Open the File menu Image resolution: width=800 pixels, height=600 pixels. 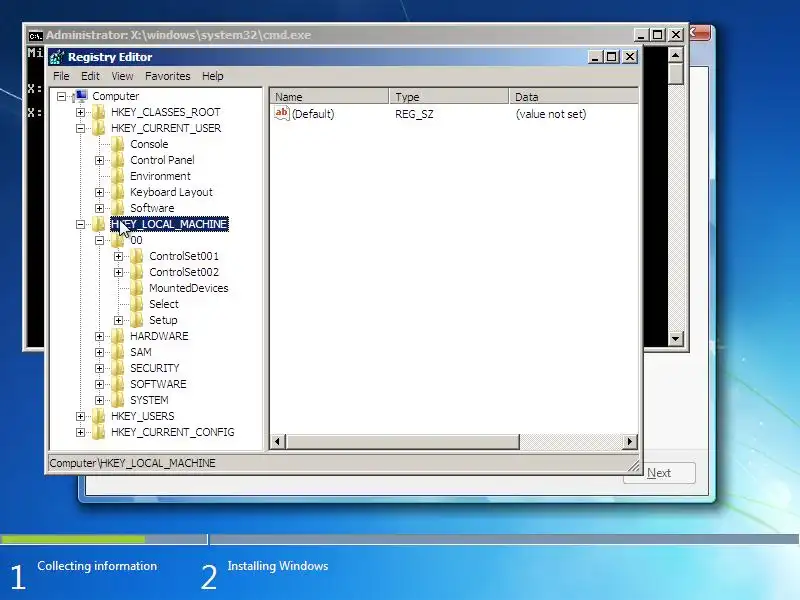tap(61, 76)
